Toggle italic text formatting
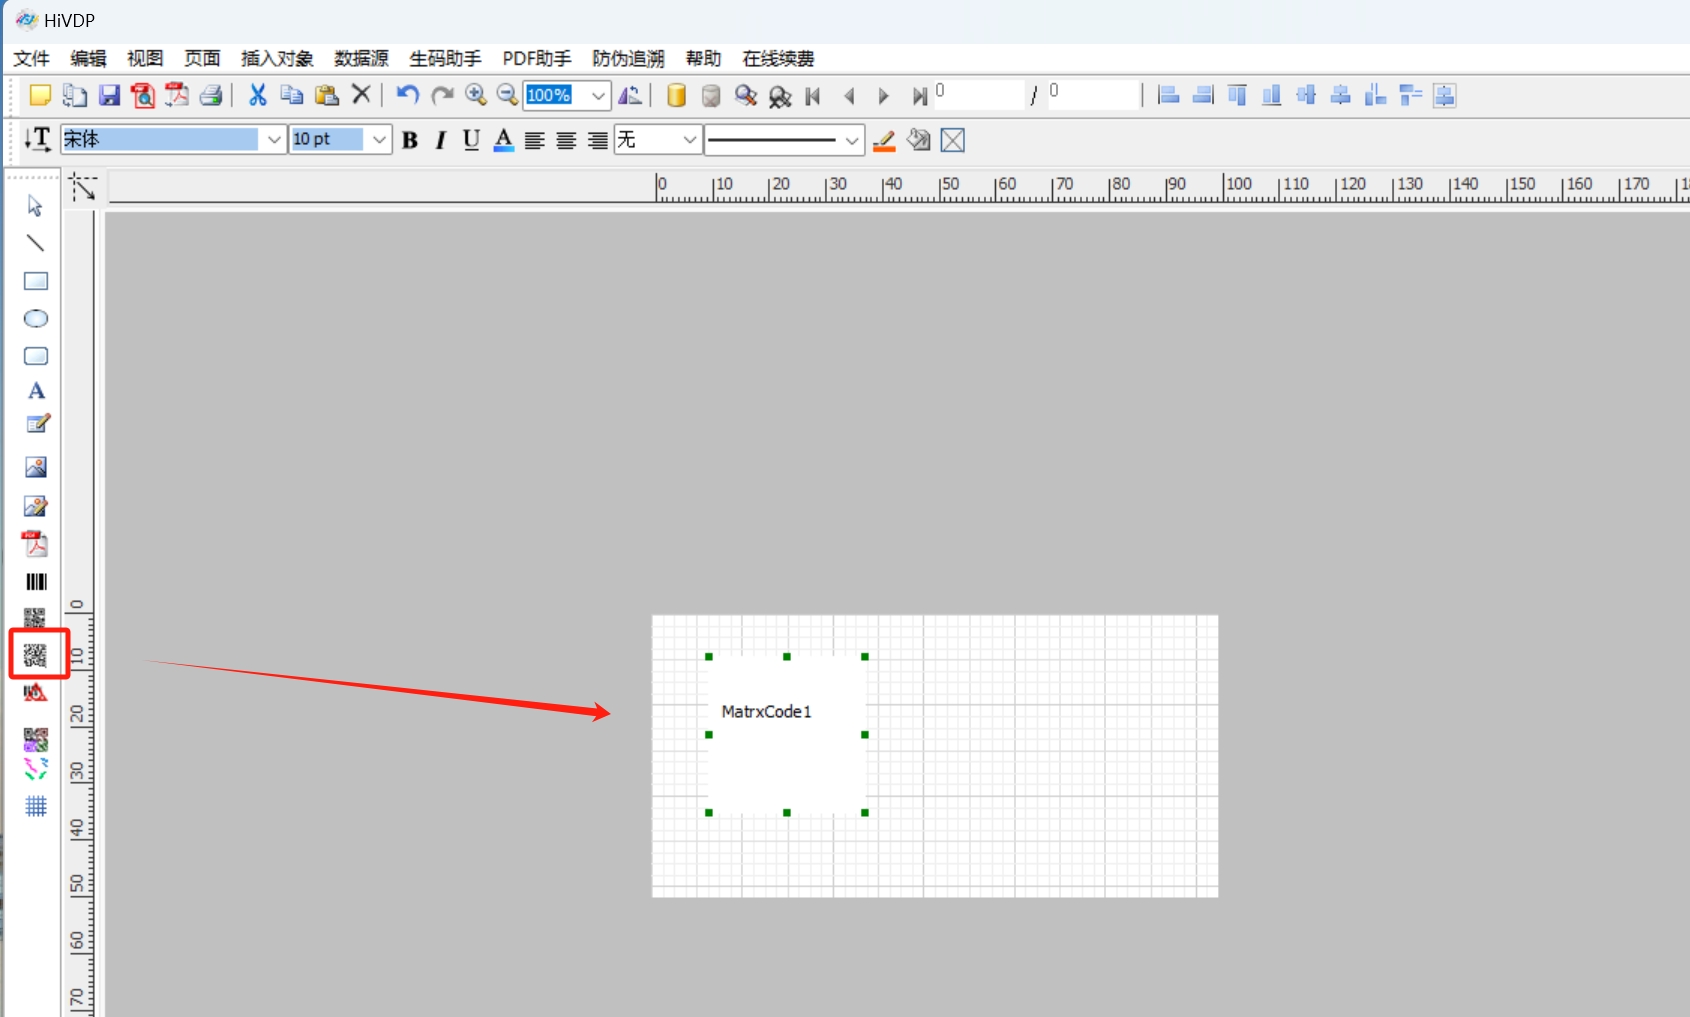Viewport: 1690px width, 1017px height. (440, 140)
